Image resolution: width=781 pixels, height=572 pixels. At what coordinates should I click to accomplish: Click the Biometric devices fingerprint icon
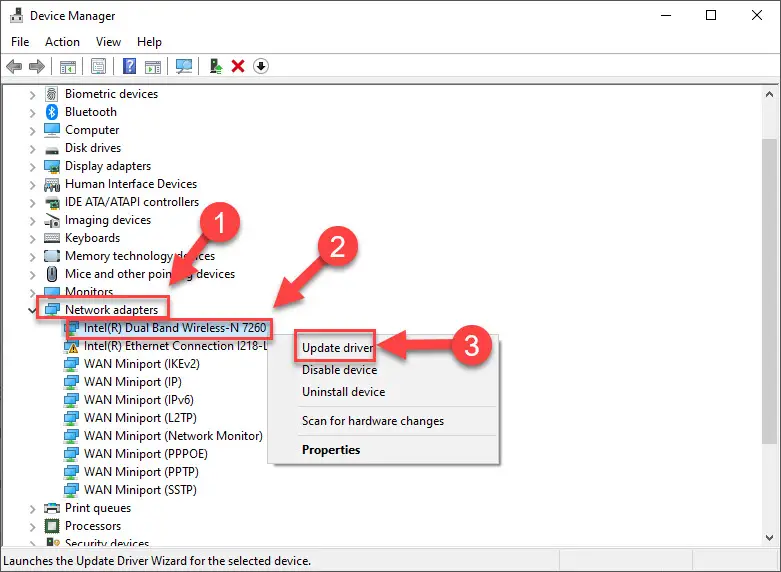[x=52, y=94]
